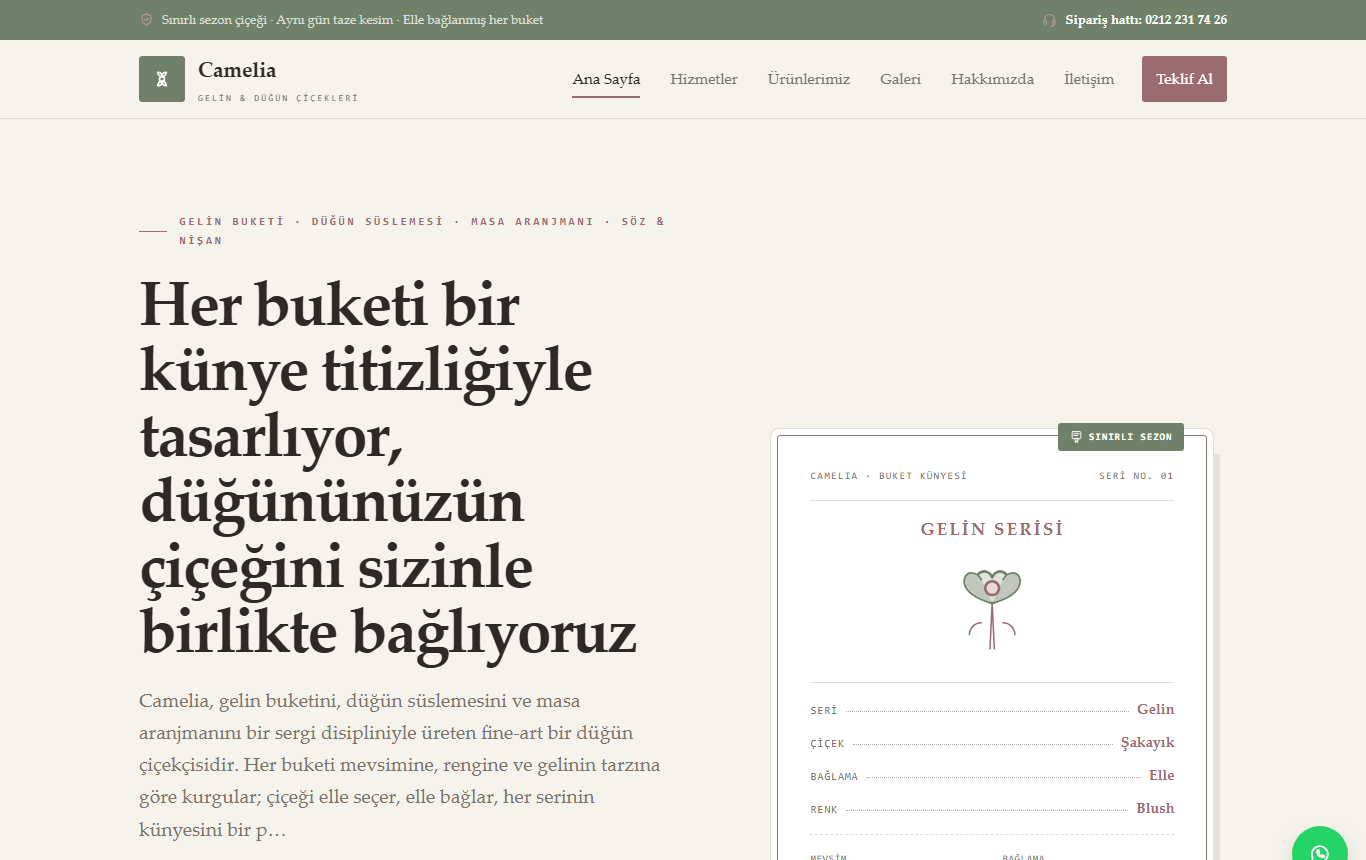
Task: Click the 'Gelin Serisi' card title
Action: (992, 529)
